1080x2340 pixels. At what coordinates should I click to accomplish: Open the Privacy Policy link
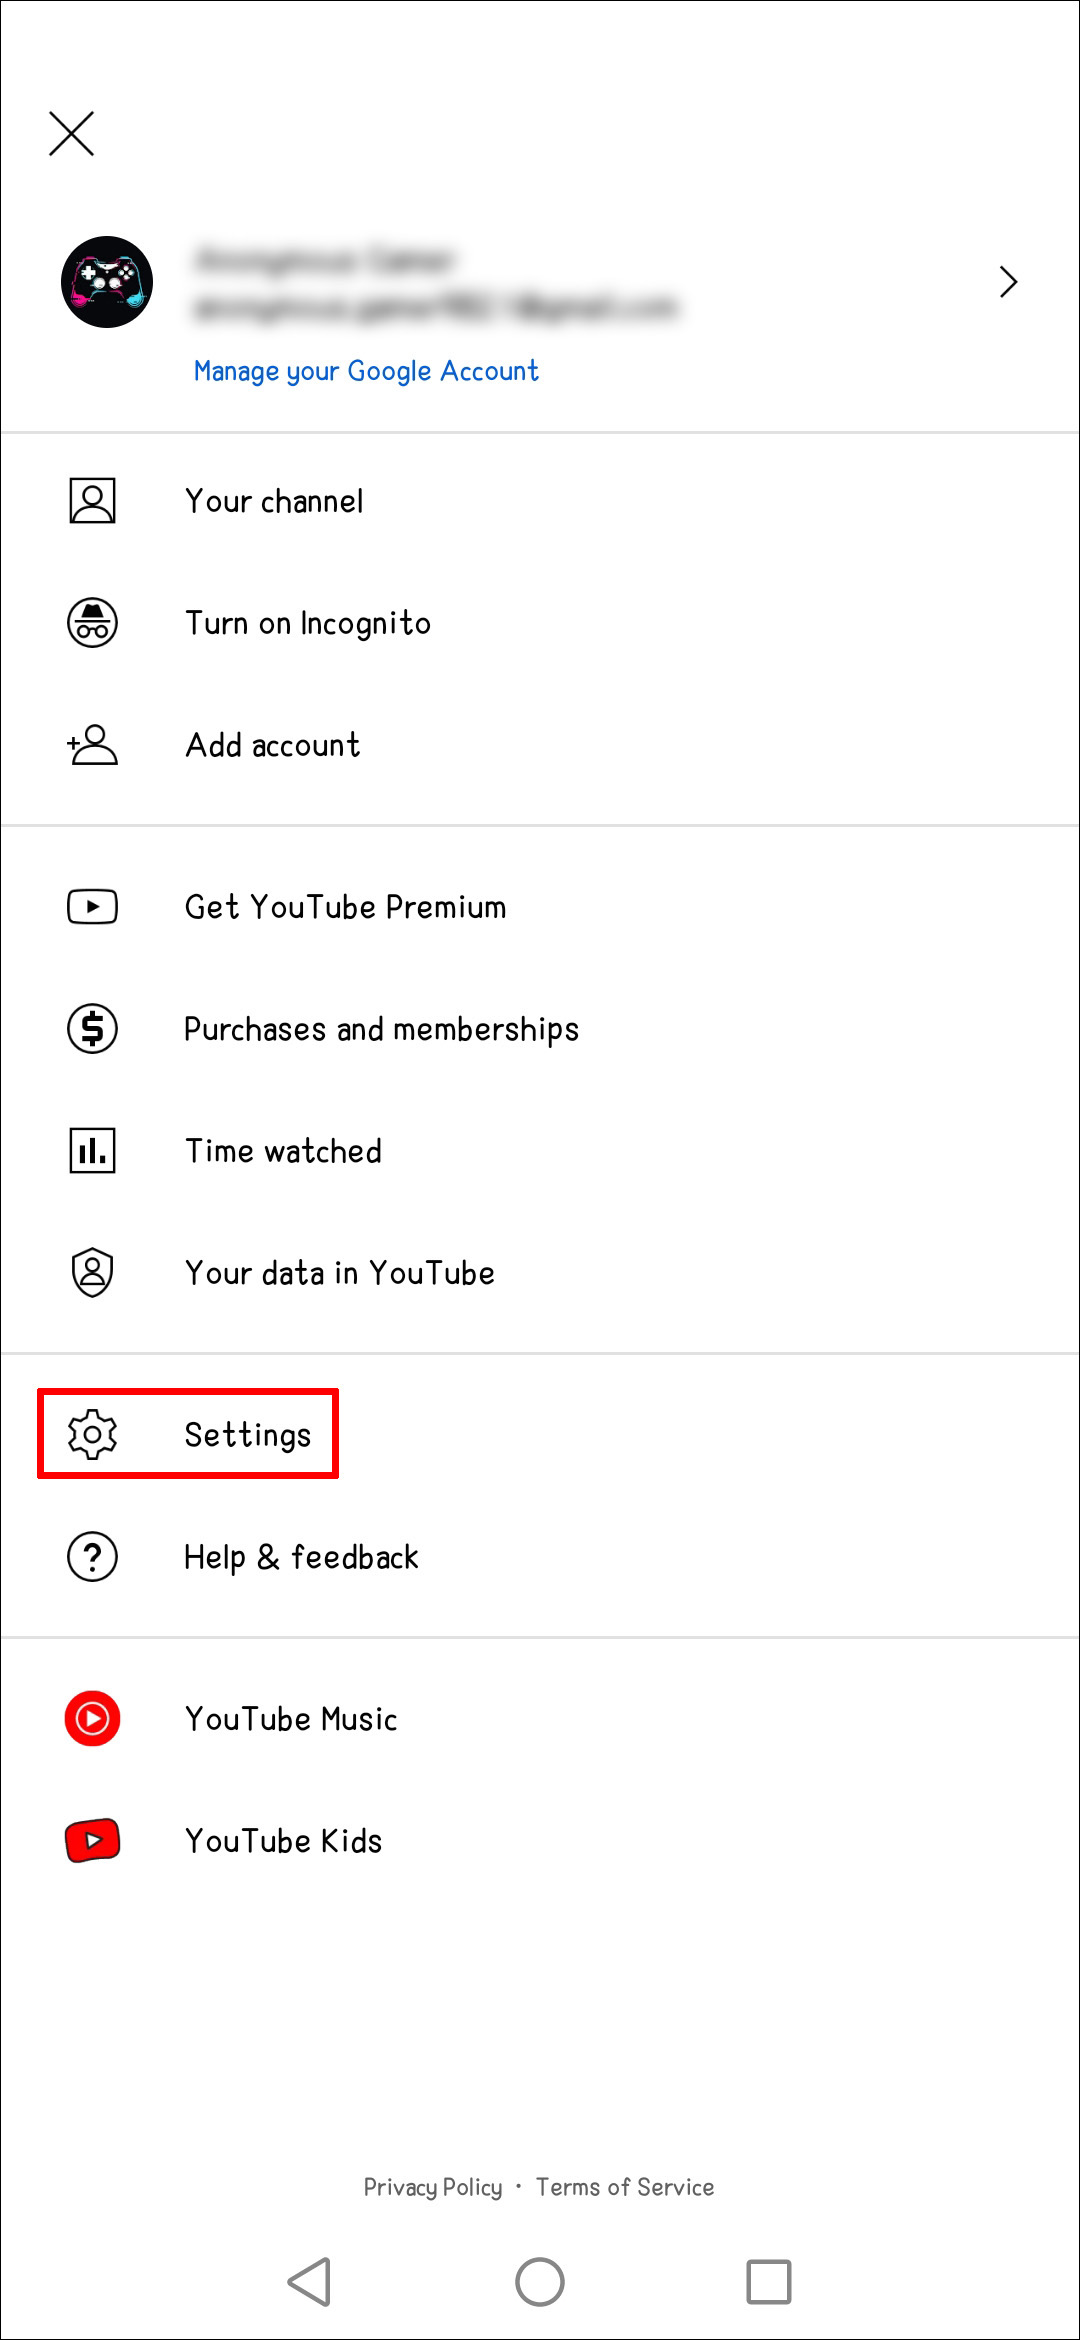(x=432, y=2187)
